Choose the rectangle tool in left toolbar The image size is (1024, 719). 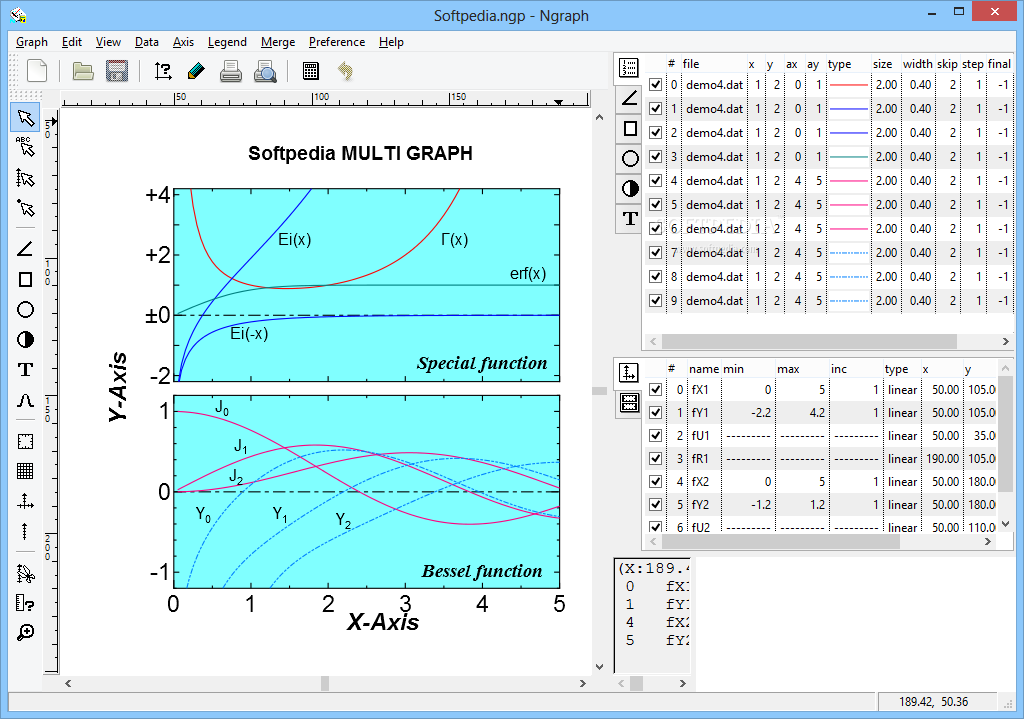[25, 280]
